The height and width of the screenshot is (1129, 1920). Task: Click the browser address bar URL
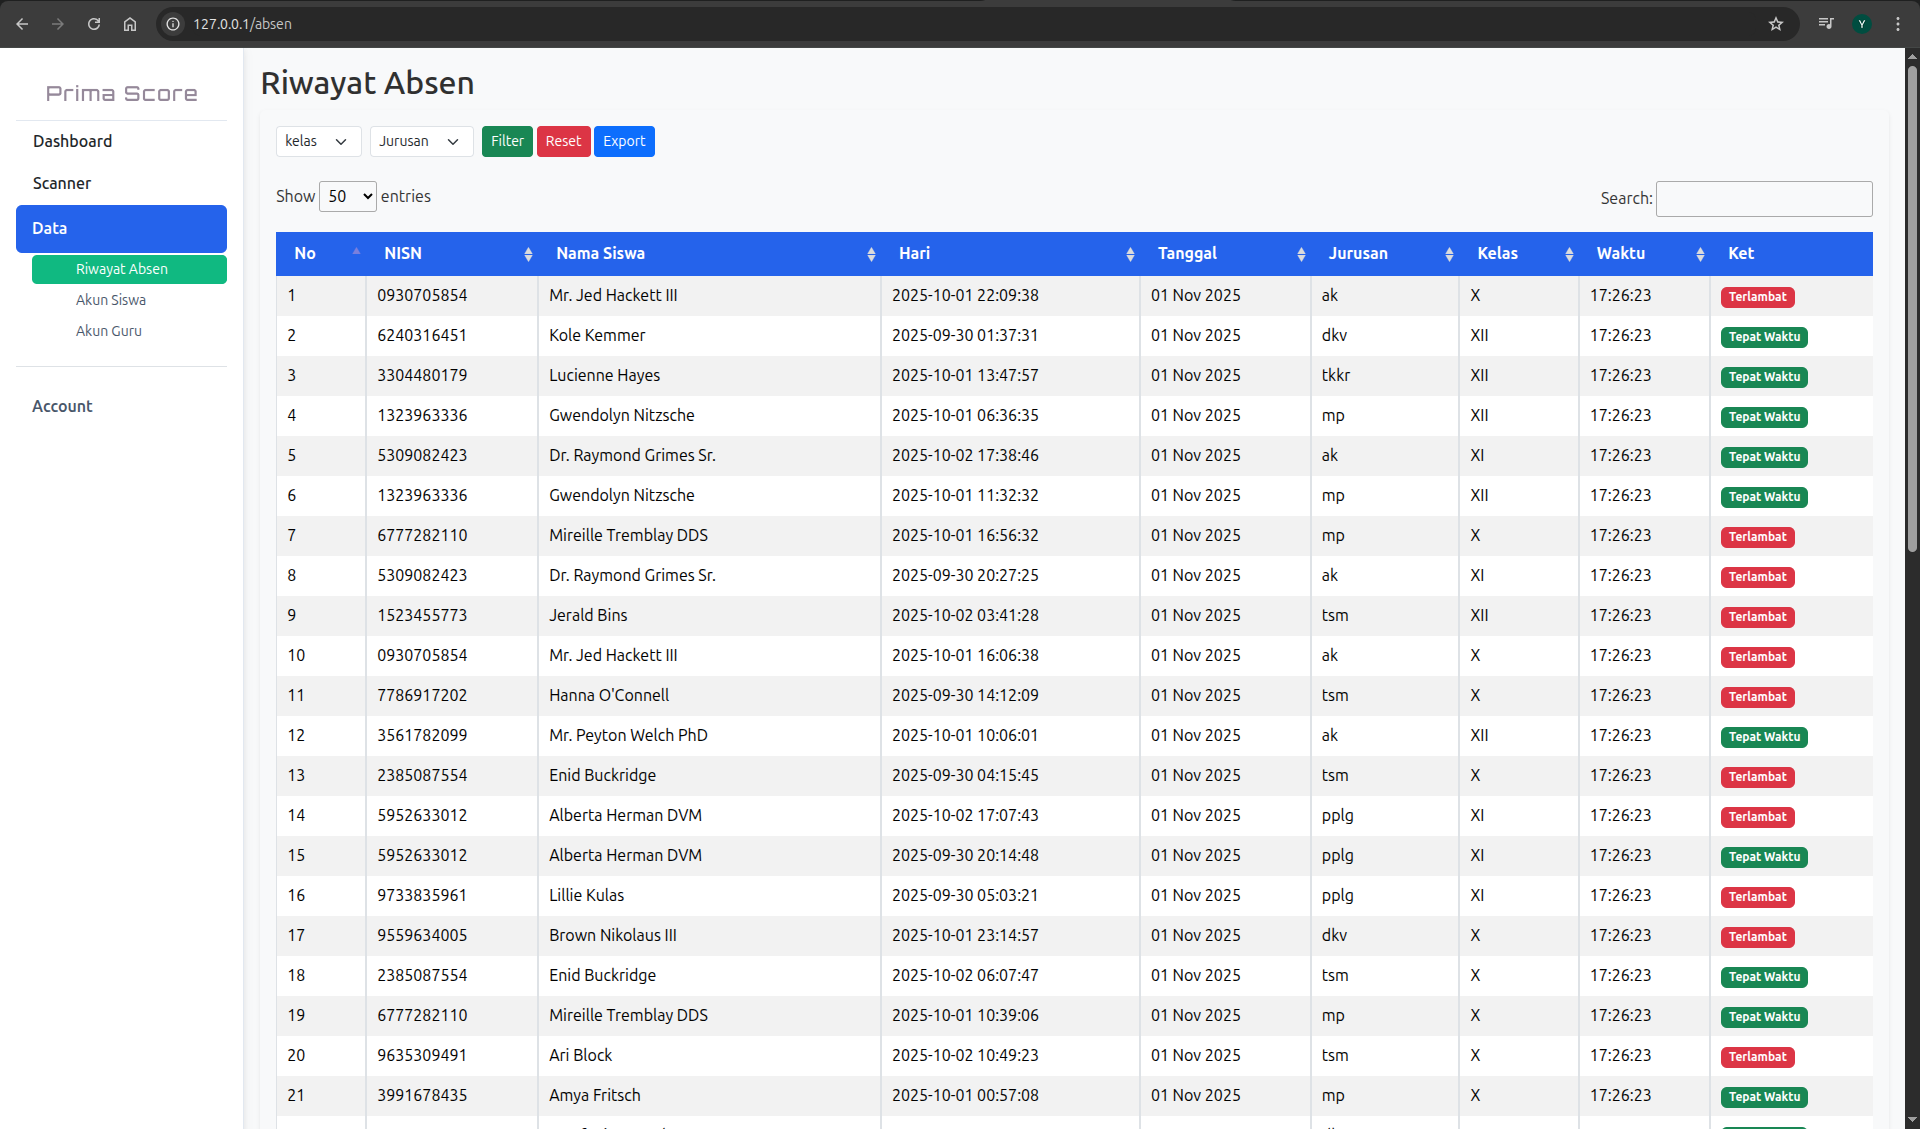243,24
